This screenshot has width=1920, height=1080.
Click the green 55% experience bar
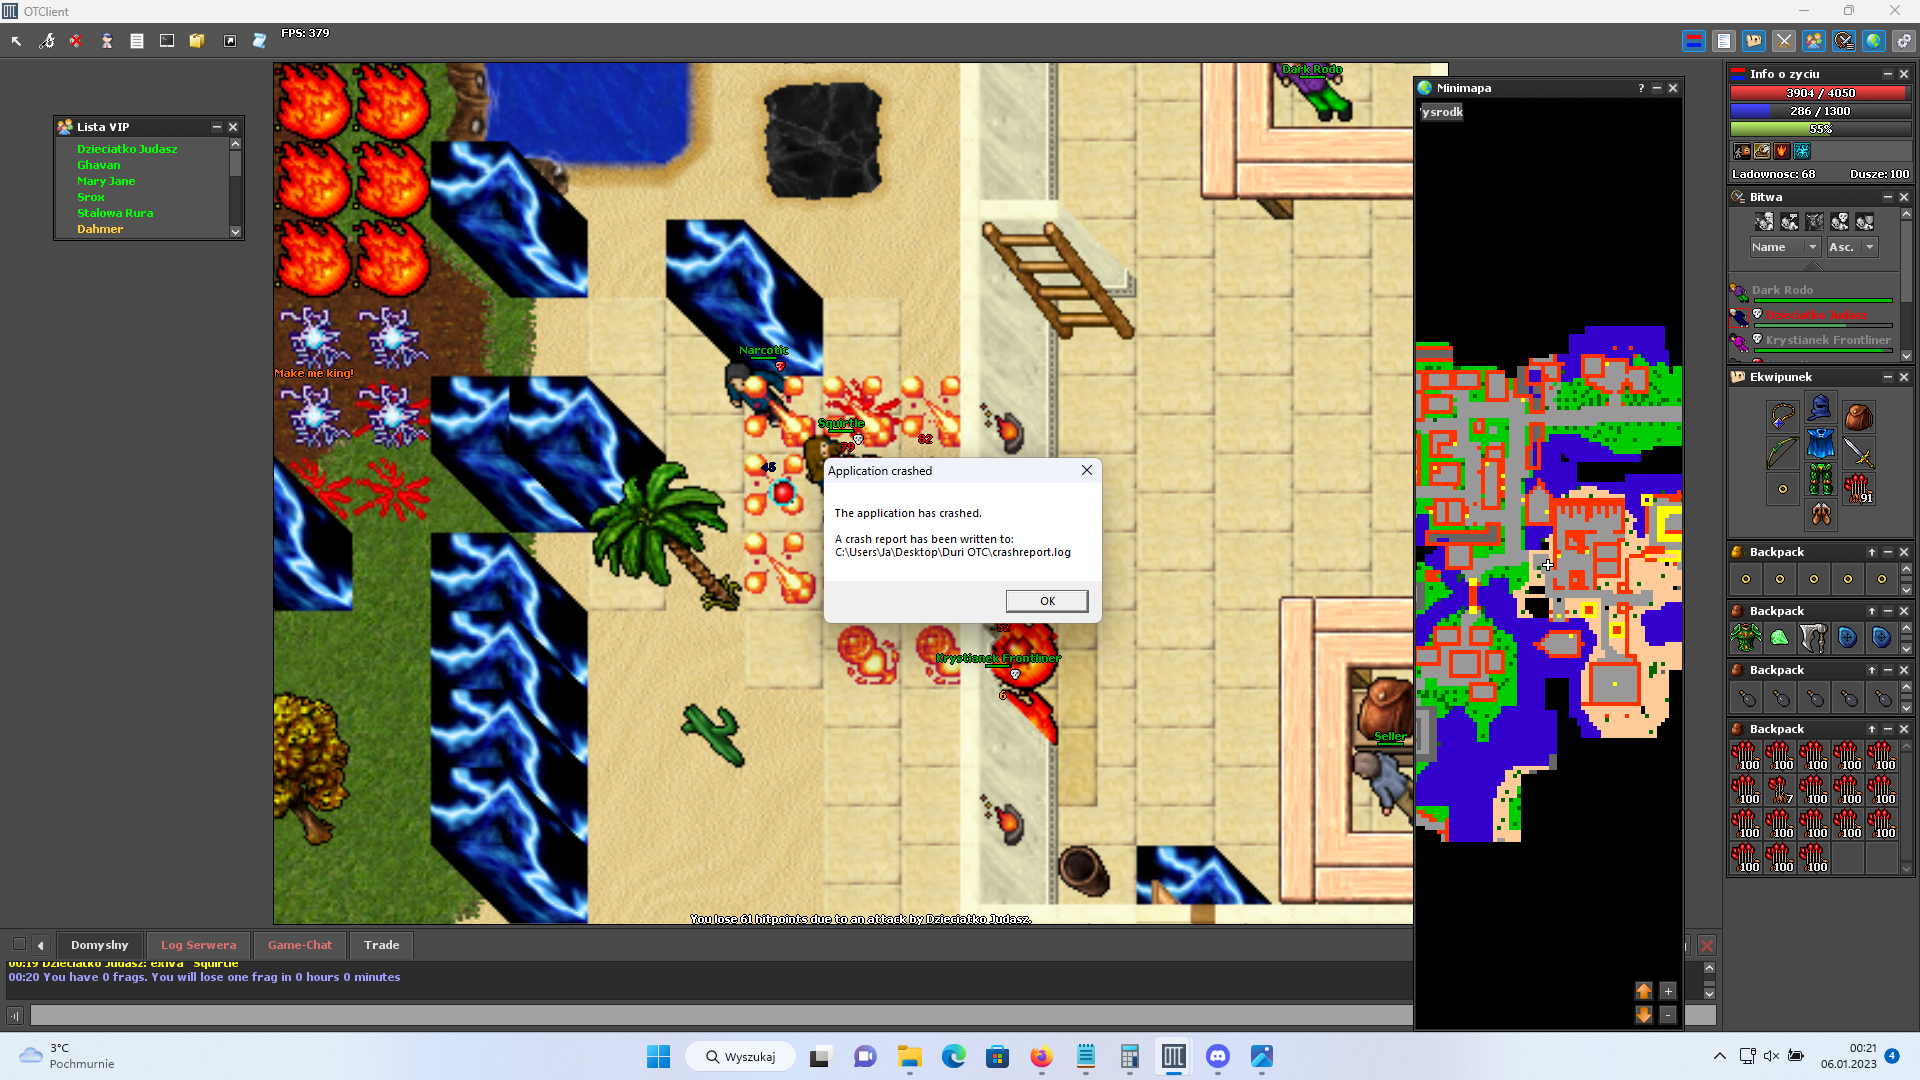pos(1820,129)
